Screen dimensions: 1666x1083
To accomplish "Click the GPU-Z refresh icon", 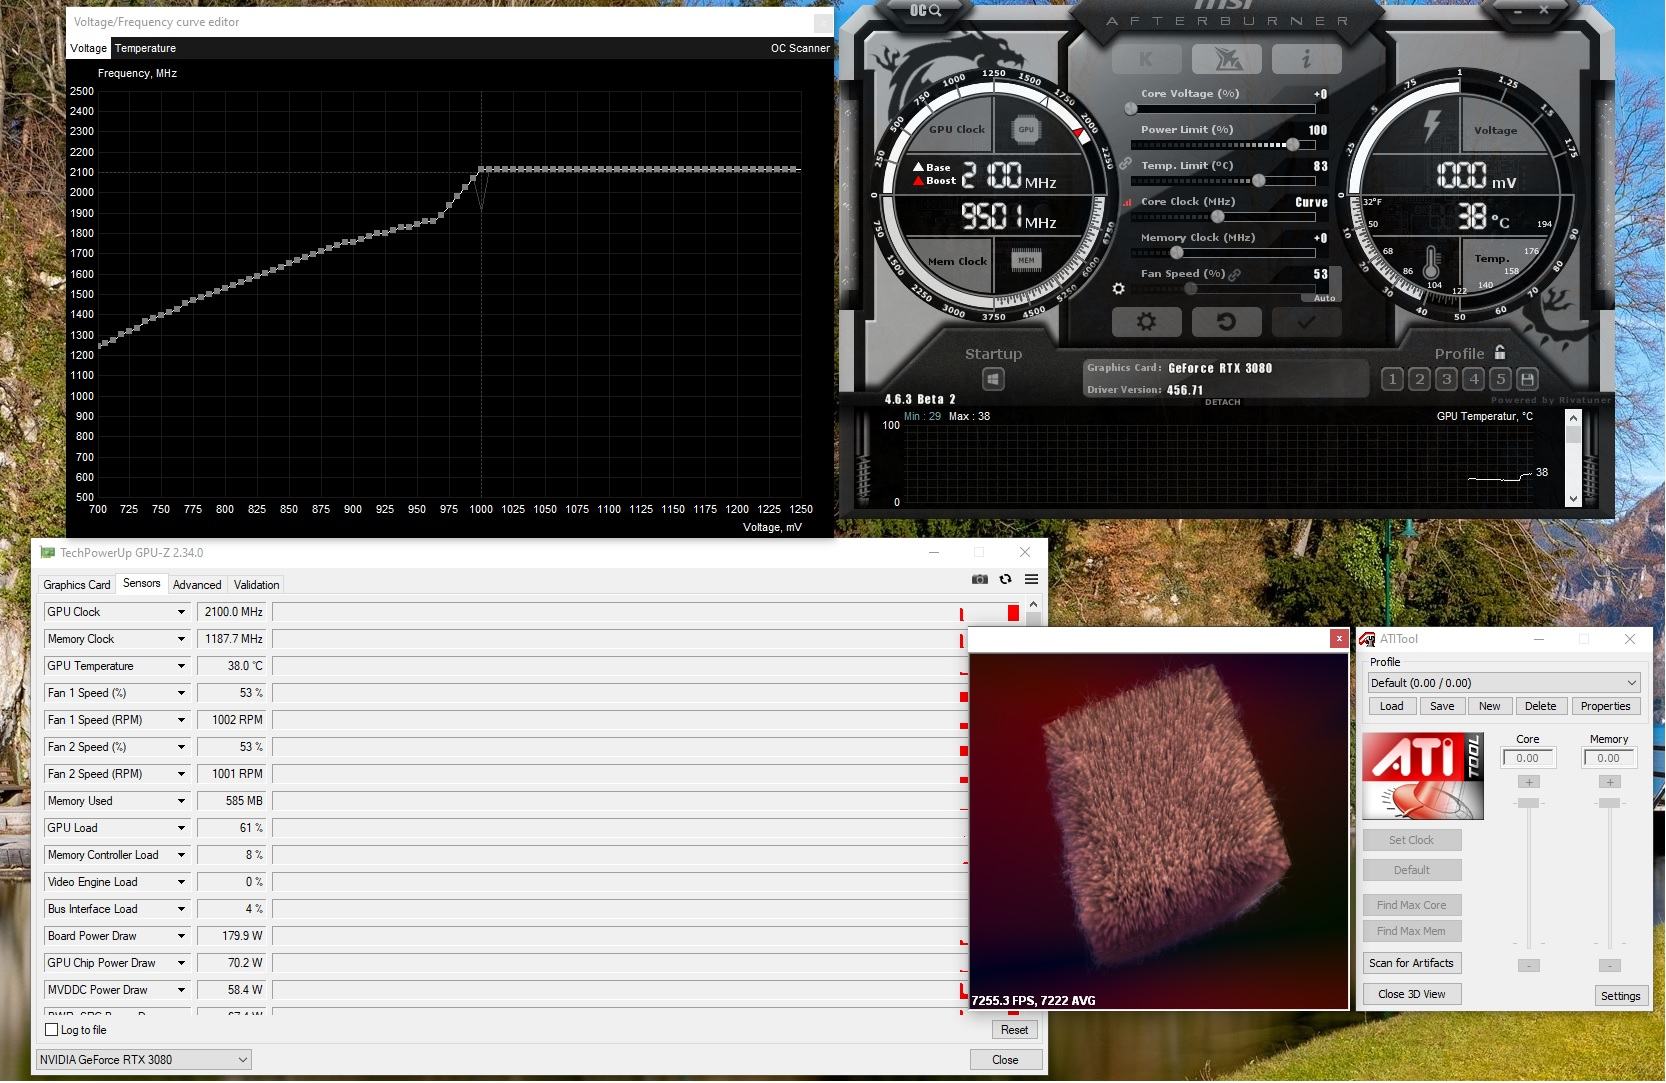I will pyautogui.click(x=1005, y=579).
